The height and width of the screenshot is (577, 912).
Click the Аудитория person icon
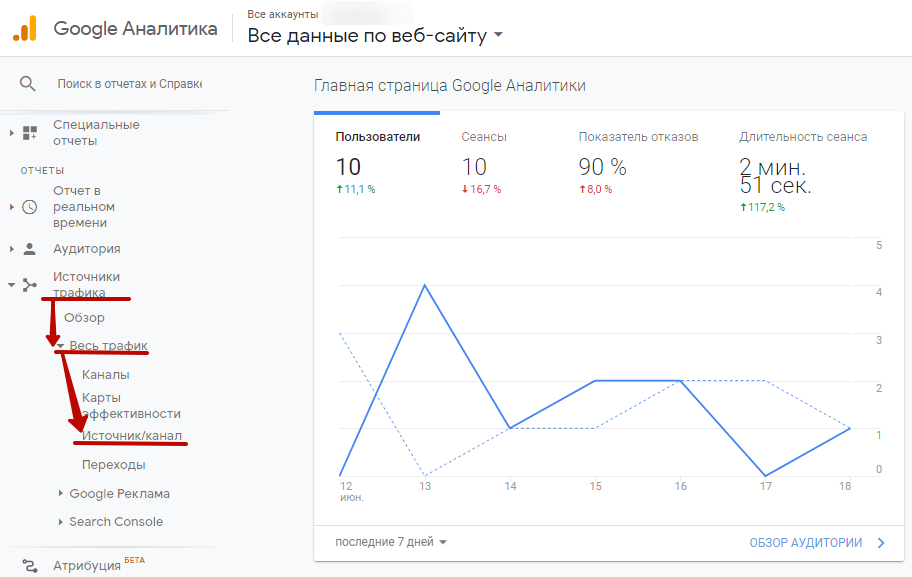pos(30,249)
